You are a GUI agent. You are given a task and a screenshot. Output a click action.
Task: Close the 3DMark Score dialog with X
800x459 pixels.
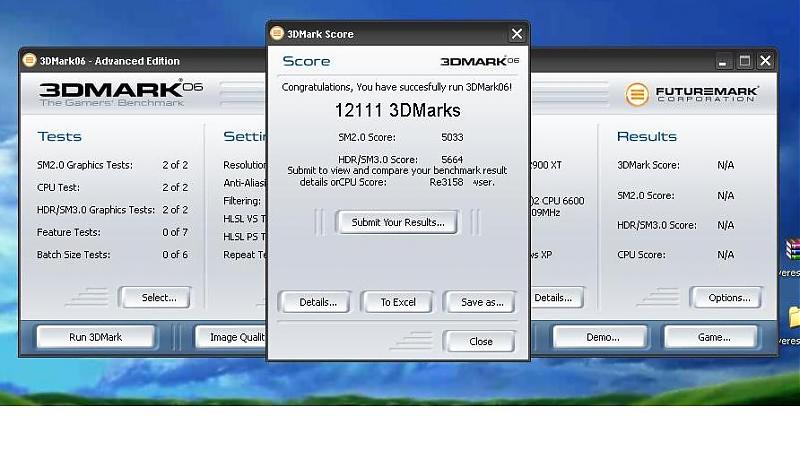[x=516, y=34]
